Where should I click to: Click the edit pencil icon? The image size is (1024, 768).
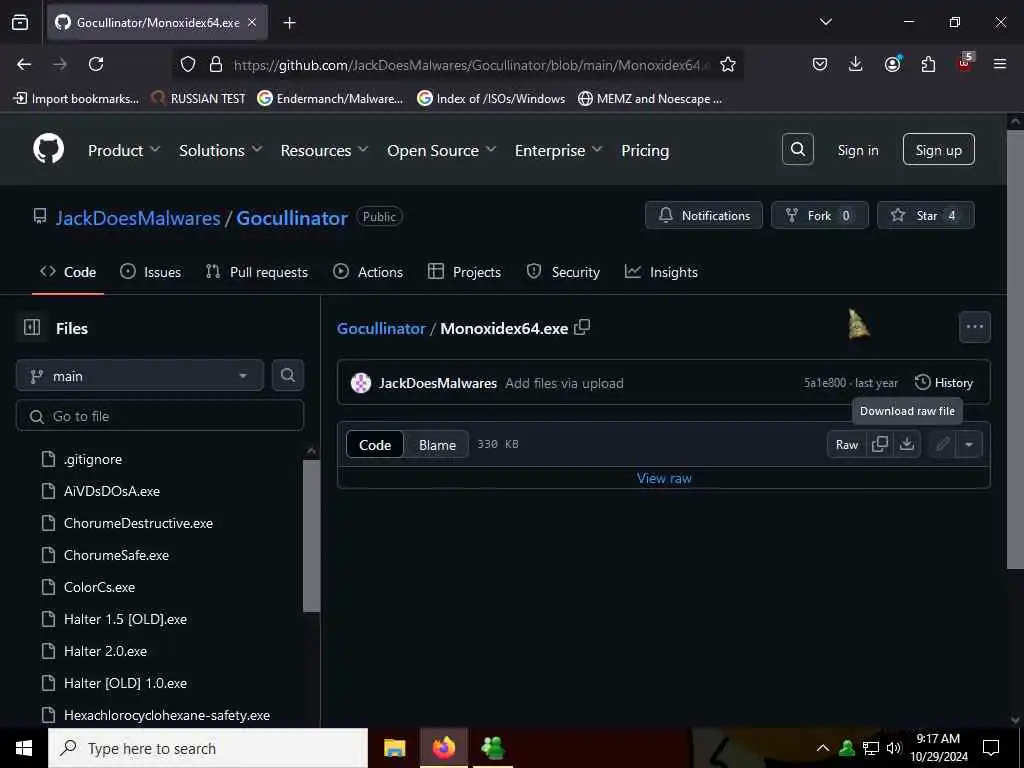click(x=942, y=444)
